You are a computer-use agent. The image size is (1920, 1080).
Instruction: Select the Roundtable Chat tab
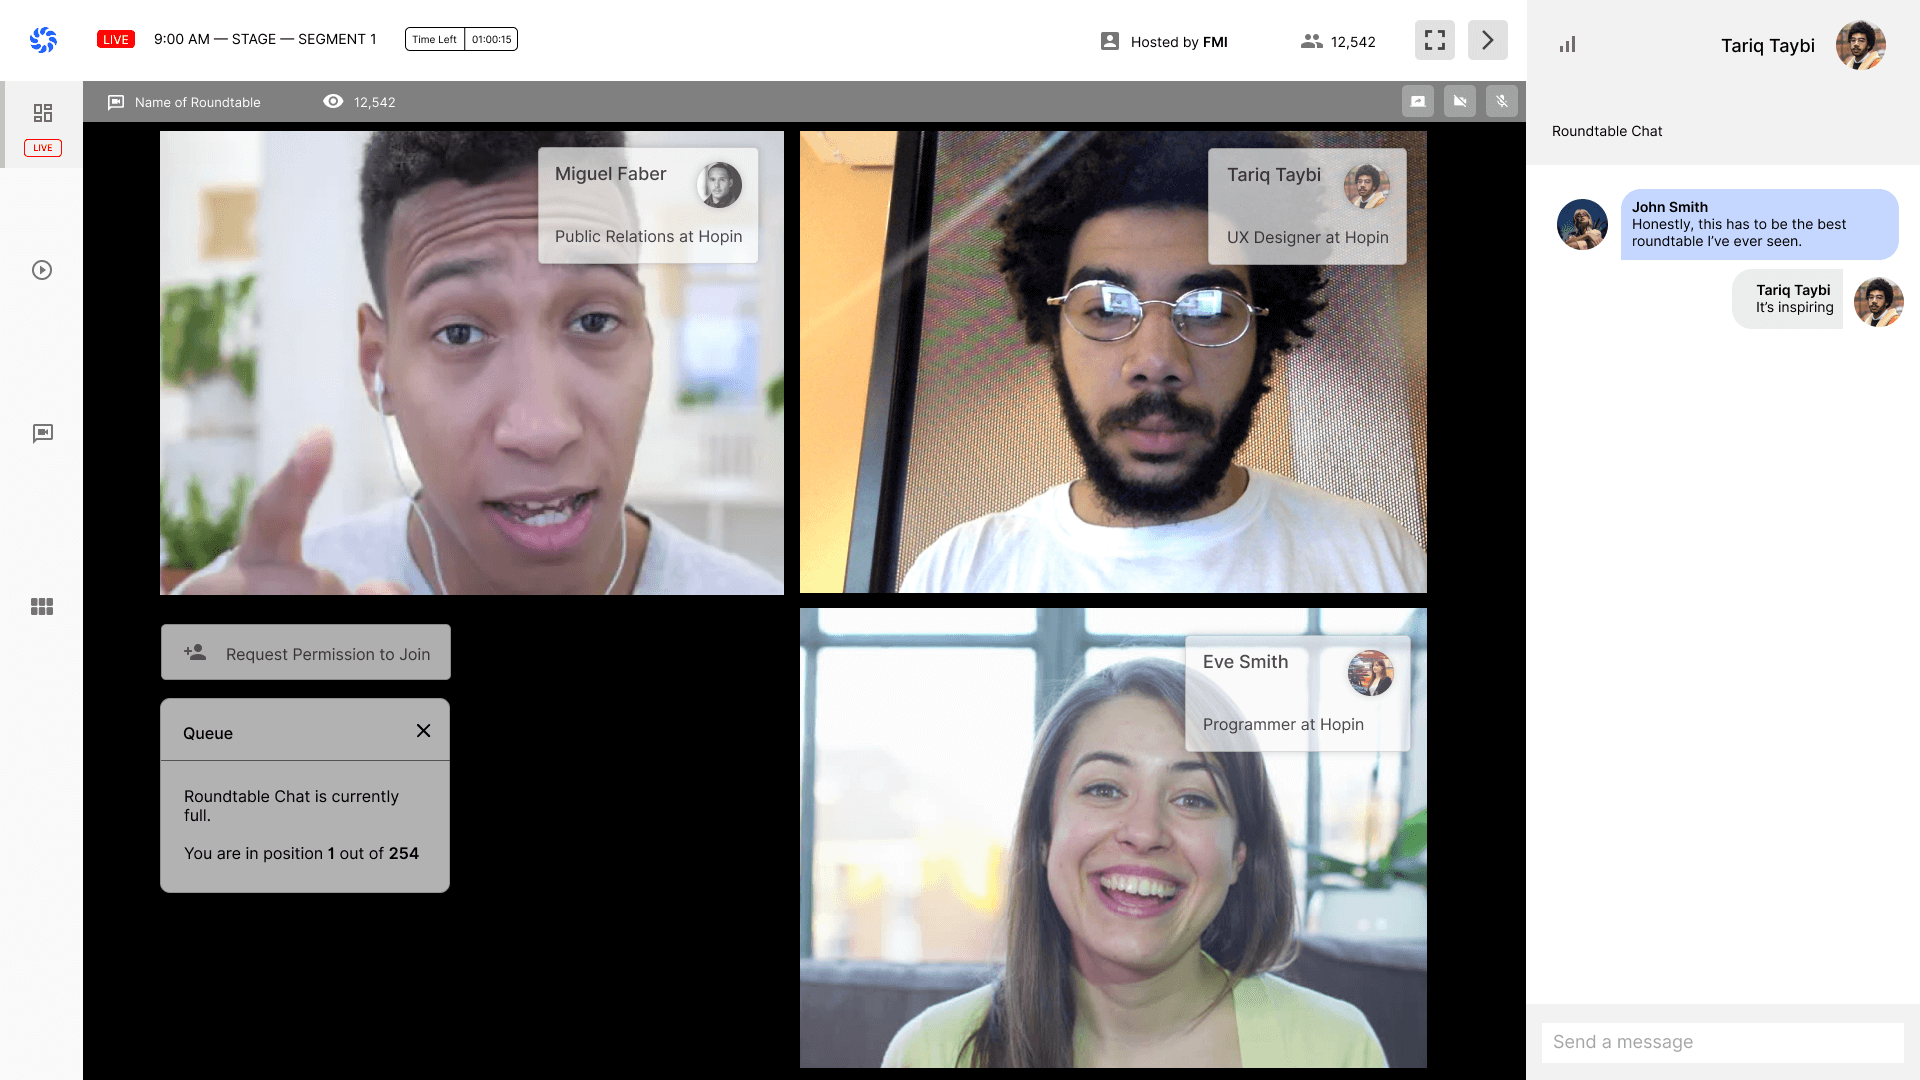pyautogui.click(x=1606, y=131)
